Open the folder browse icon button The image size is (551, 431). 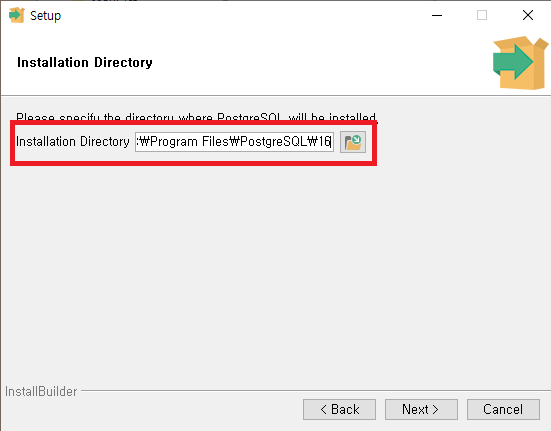pos(353,142)
